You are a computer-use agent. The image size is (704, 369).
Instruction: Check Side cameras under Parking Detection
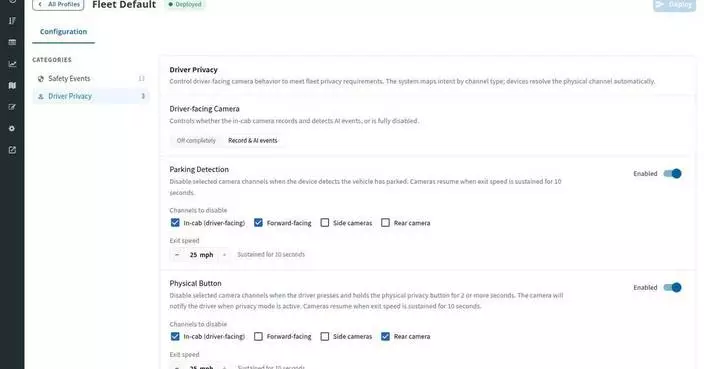325,223
